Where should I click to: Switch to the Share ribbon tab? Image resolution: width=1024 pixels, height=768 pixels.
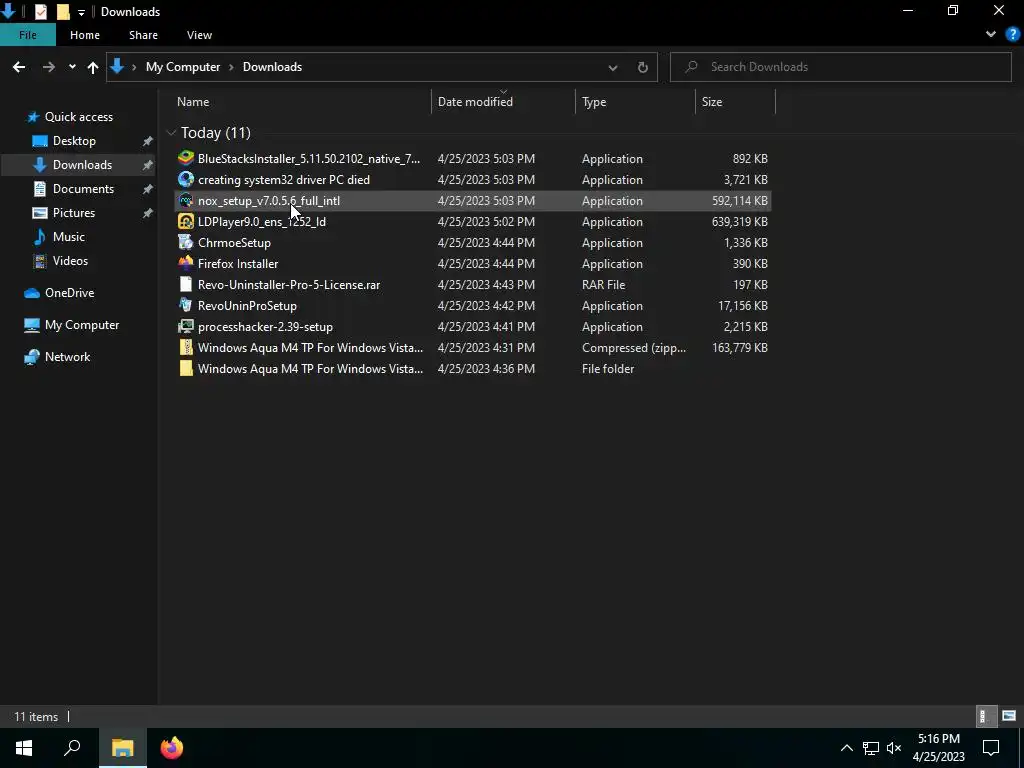click(x=143, y=35)
